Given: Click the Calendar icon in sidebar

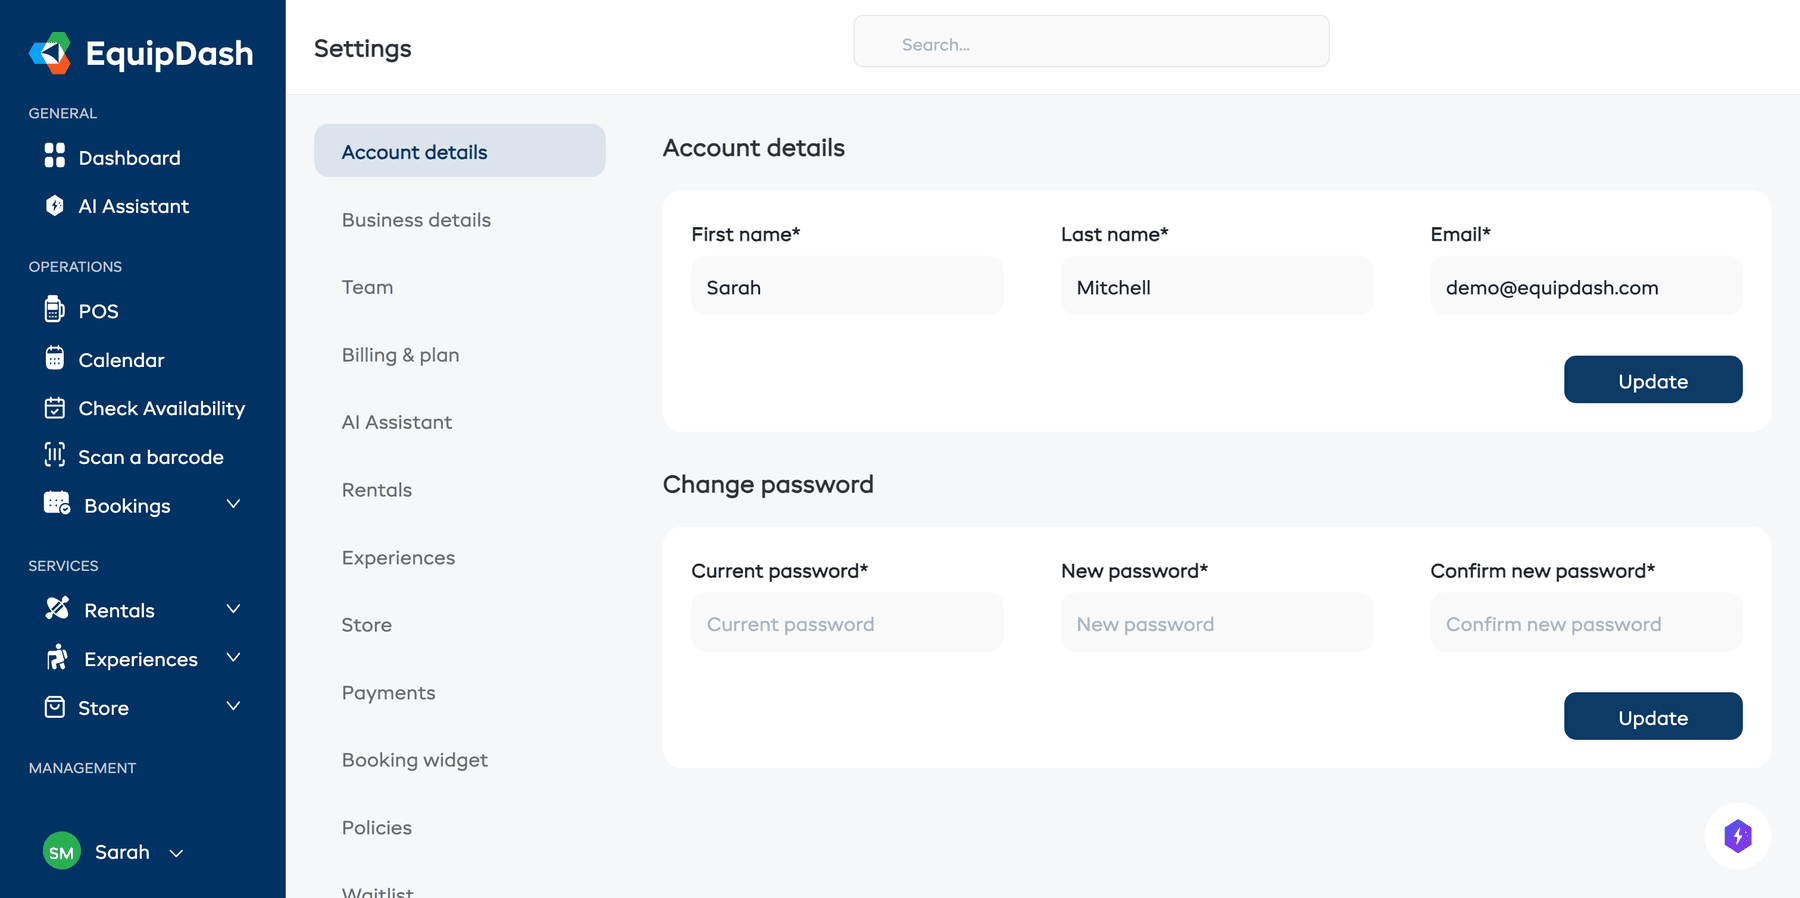Looking at the screenshot, I should click(55, 358).
